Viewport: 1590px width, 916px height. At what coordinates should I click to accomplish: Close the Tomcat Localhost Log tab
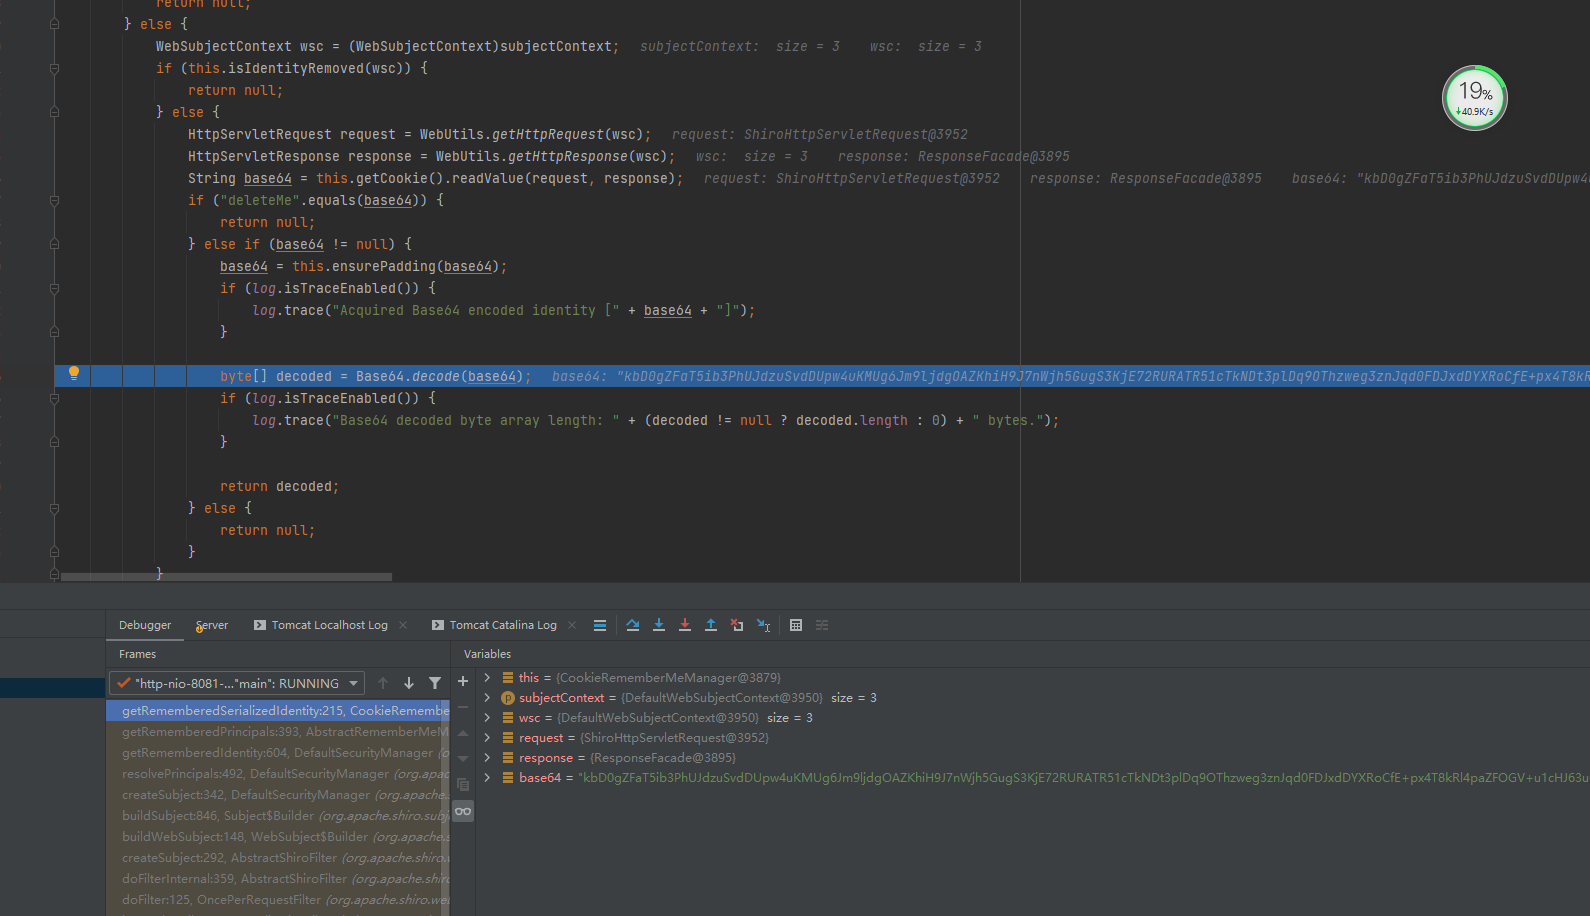(403, 625)
